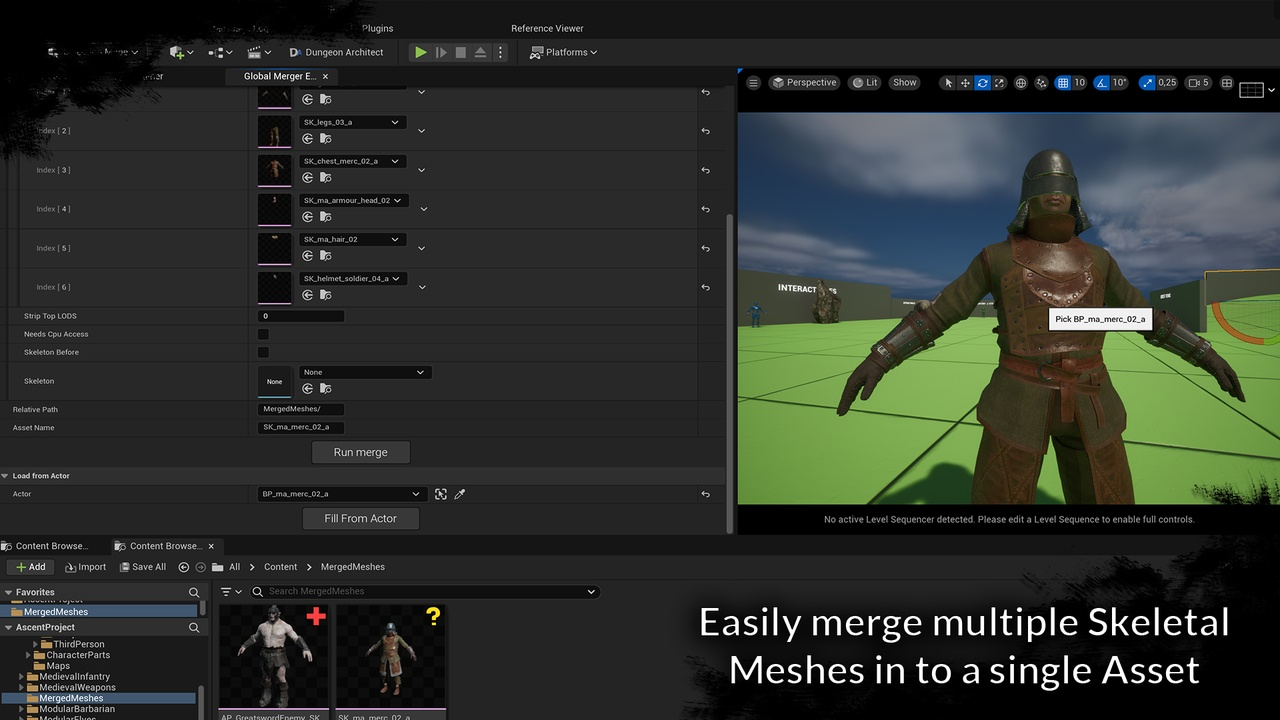Reset Index 3 value to default arrow

(705, 170)
